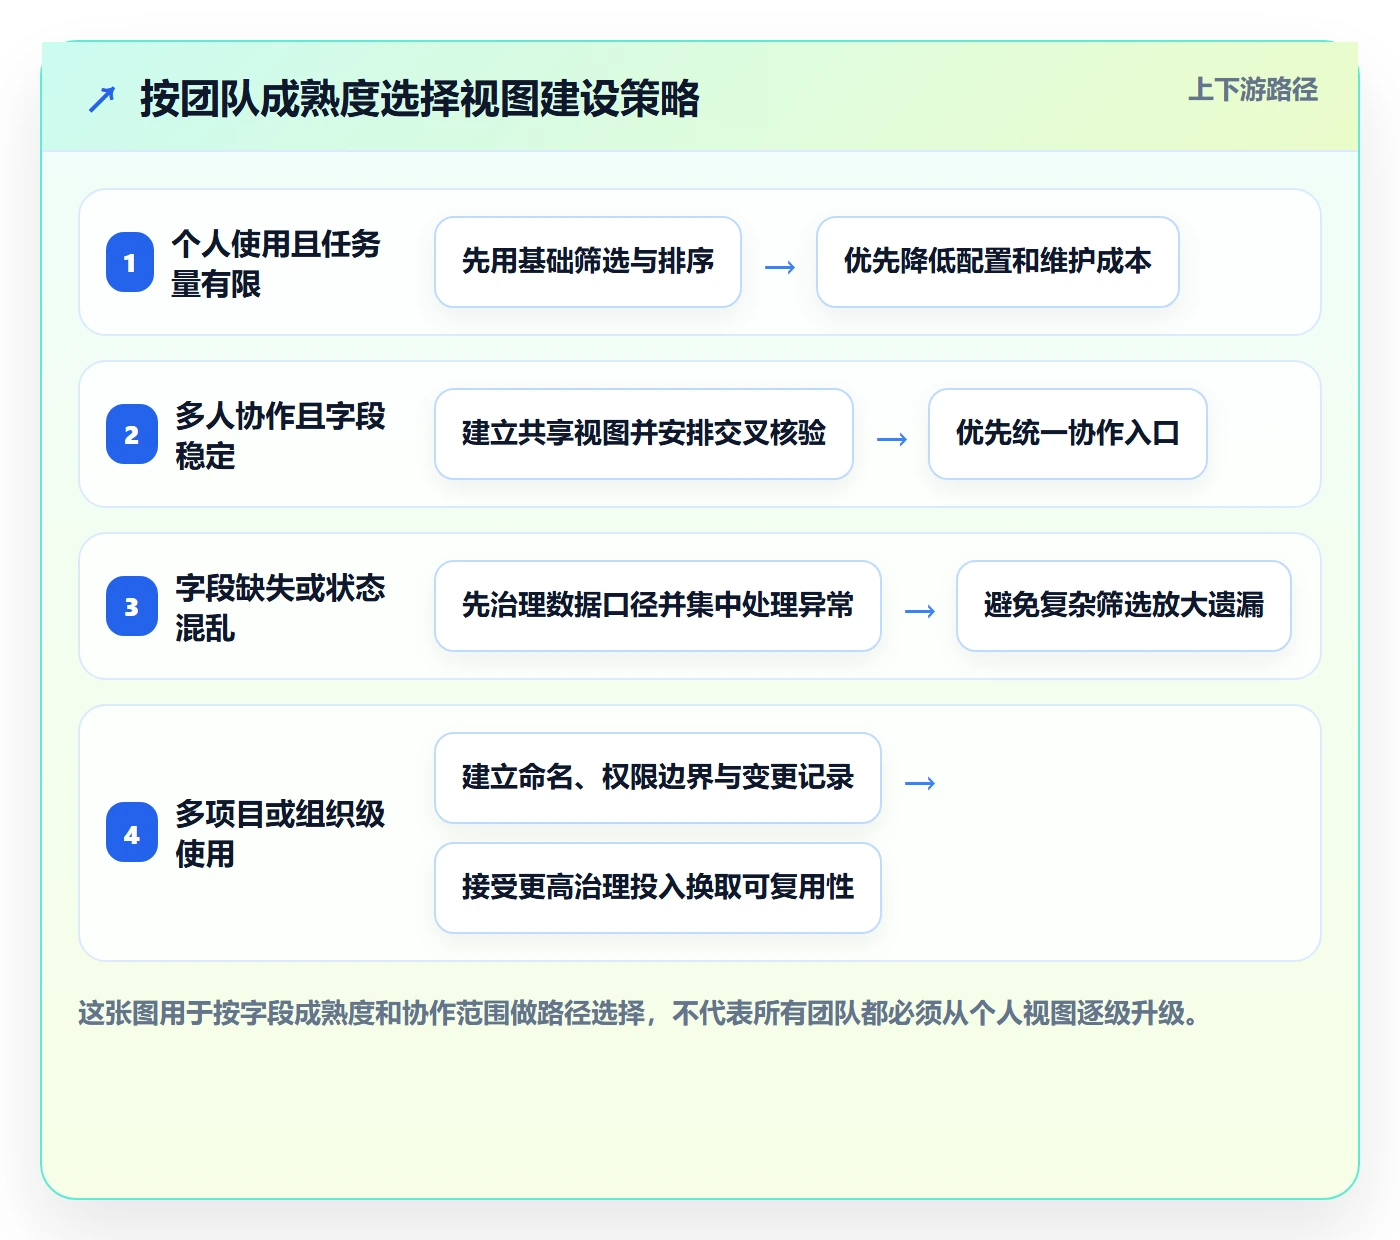Viewport: 1400px width, 1240px height.
Task: Select the title 按团队成熟度选择视图建设策略
Action: pyautogui.click(x=420, y=99)
